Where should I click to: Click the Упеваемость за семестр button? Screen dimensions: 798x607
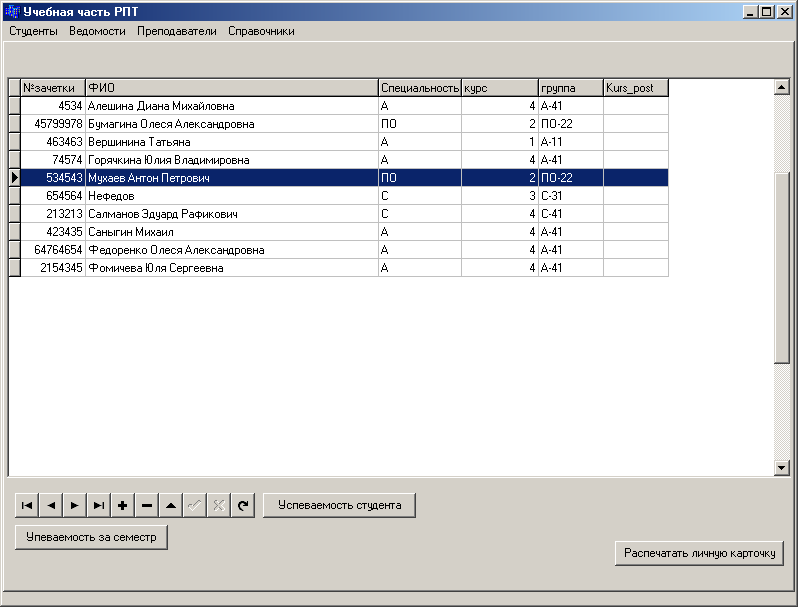pyautogui.click(x=91, y=537)
